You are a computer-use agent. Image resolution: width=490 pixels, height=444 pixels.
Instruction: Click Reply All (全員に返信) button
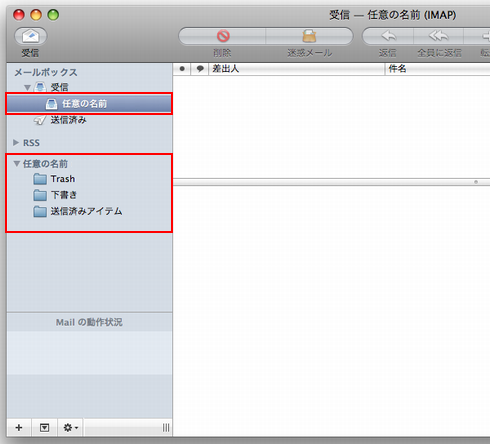click(438, 36)
